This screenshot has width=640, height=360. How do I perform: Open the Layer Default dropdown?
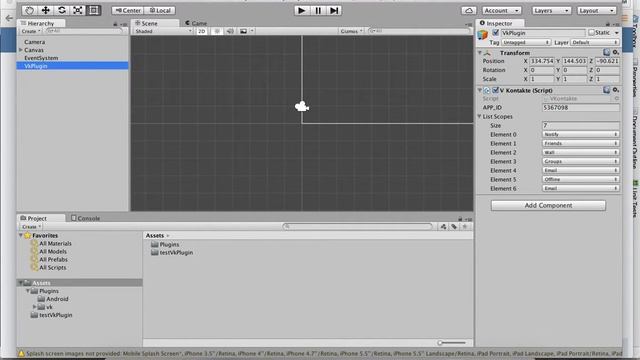[x=595, y=42]
